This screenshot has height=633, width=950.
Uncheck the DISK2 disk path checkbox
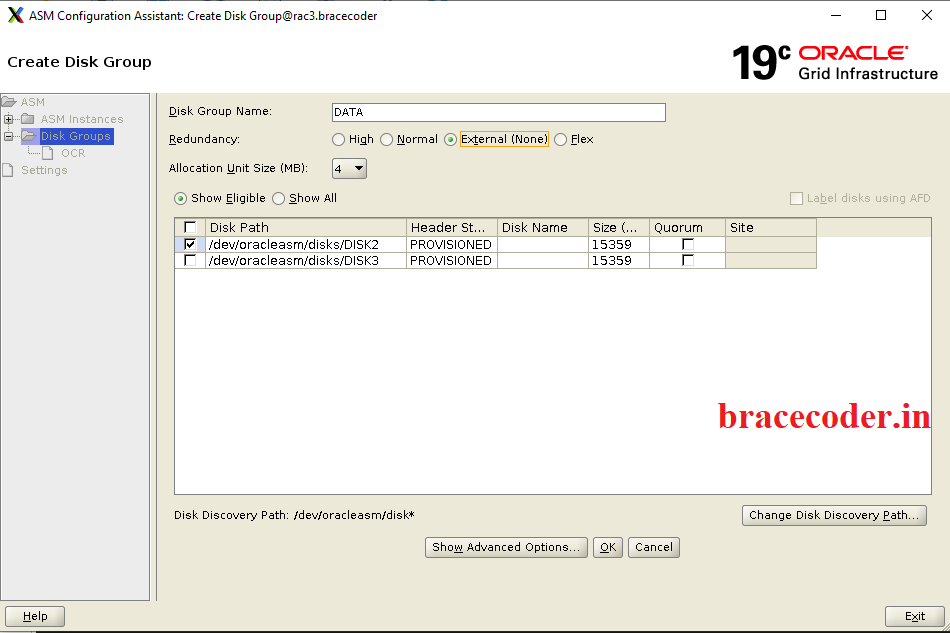[x=190, y=244]
